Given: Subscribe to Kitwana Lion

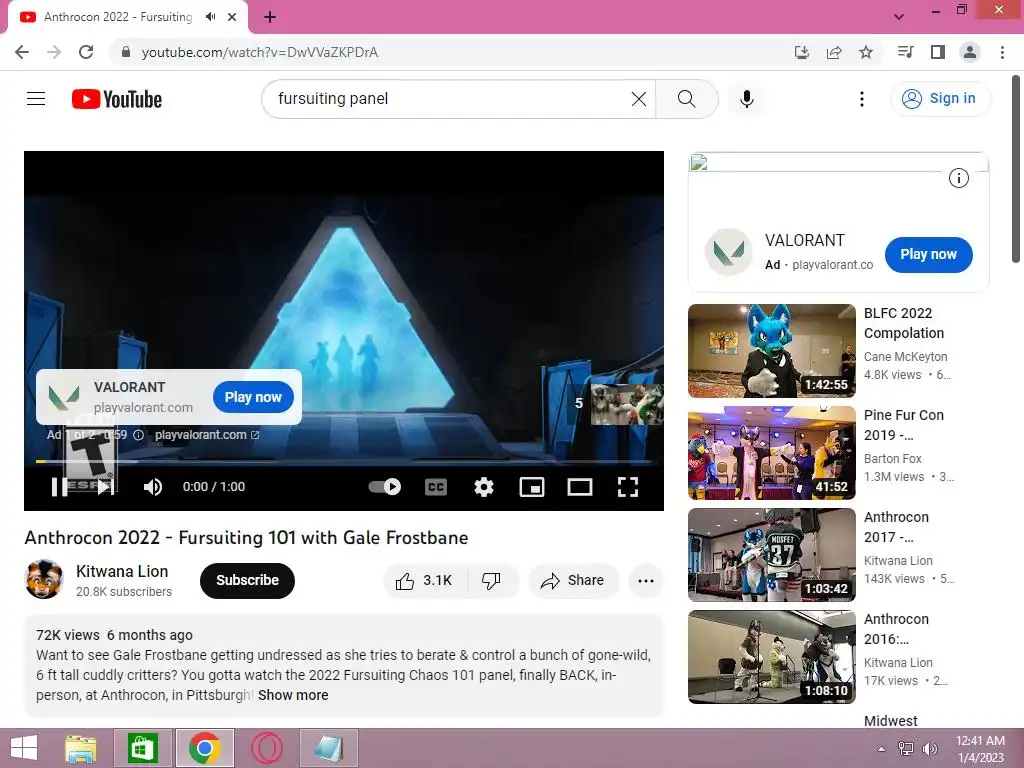Looking at the screenshot, I should tap(248, 581).
